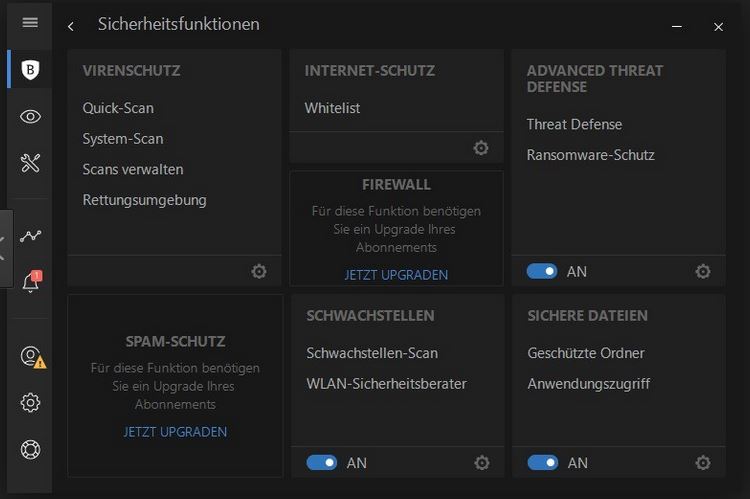The image size is (750, 499).
Task: Minimize the Bitdefender window
Action: [x=677, y=26]
